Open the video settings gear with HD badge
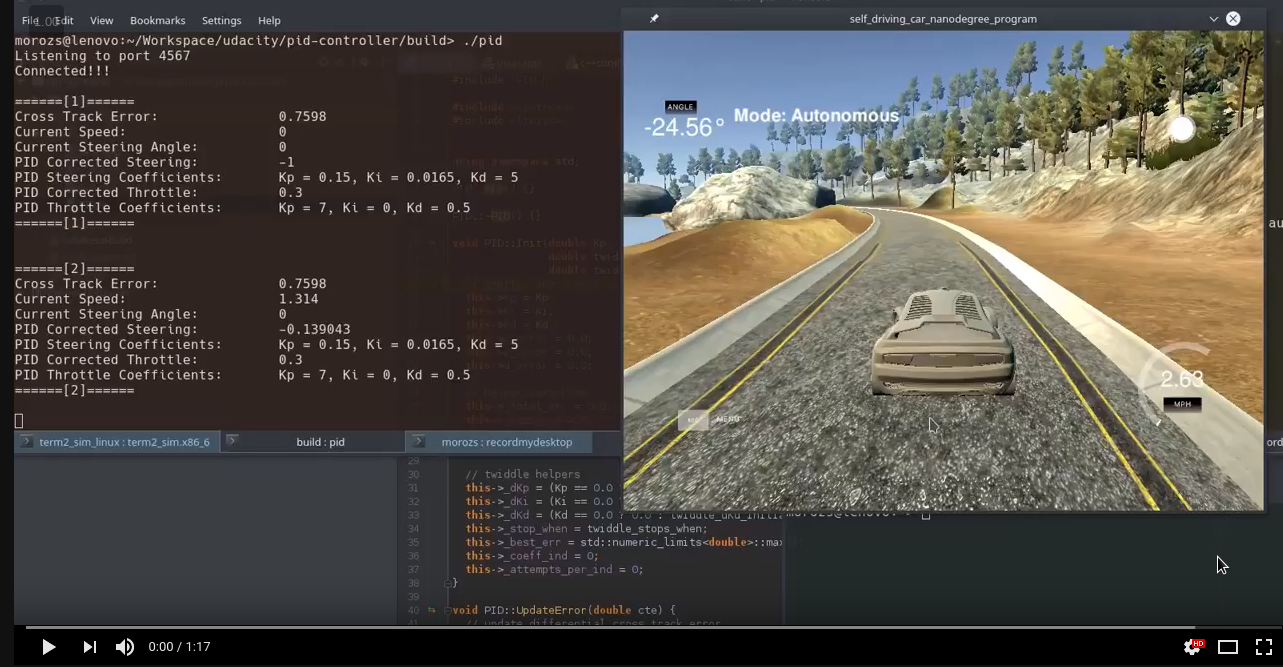 click(x=1193, y=647)
